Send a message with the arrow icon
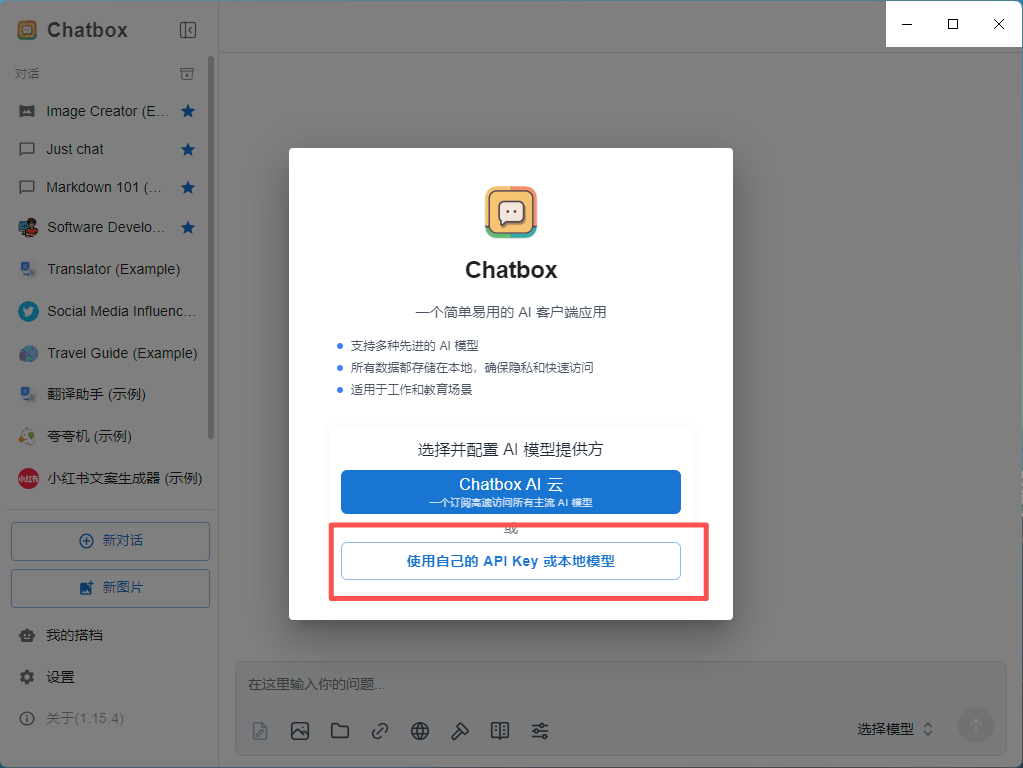The width and height of the screenshot is (1023, 768). (x=975, y=725)
